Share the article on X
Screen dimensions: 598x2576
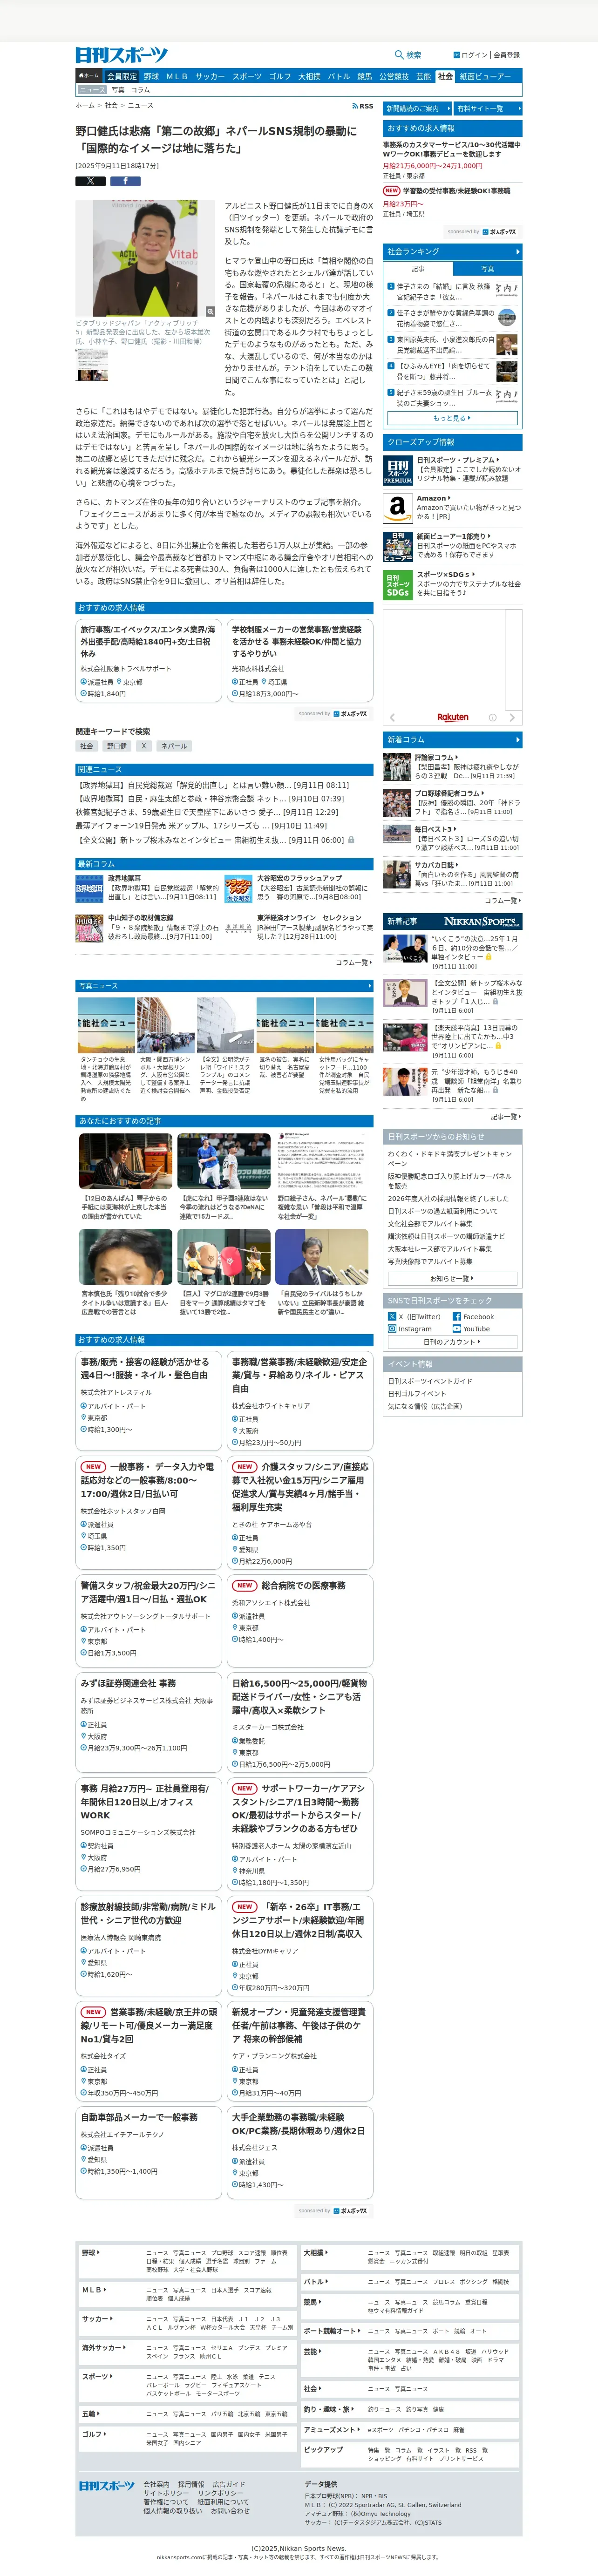[90, 181]
